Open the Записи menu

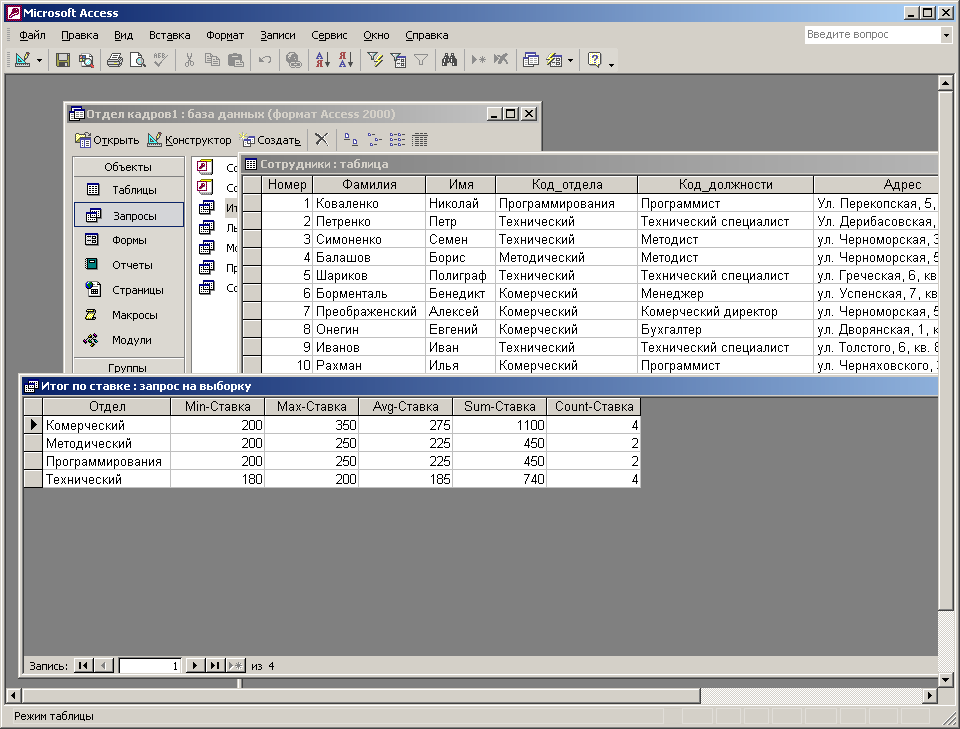pyautogui.click(x=277, y=36)
